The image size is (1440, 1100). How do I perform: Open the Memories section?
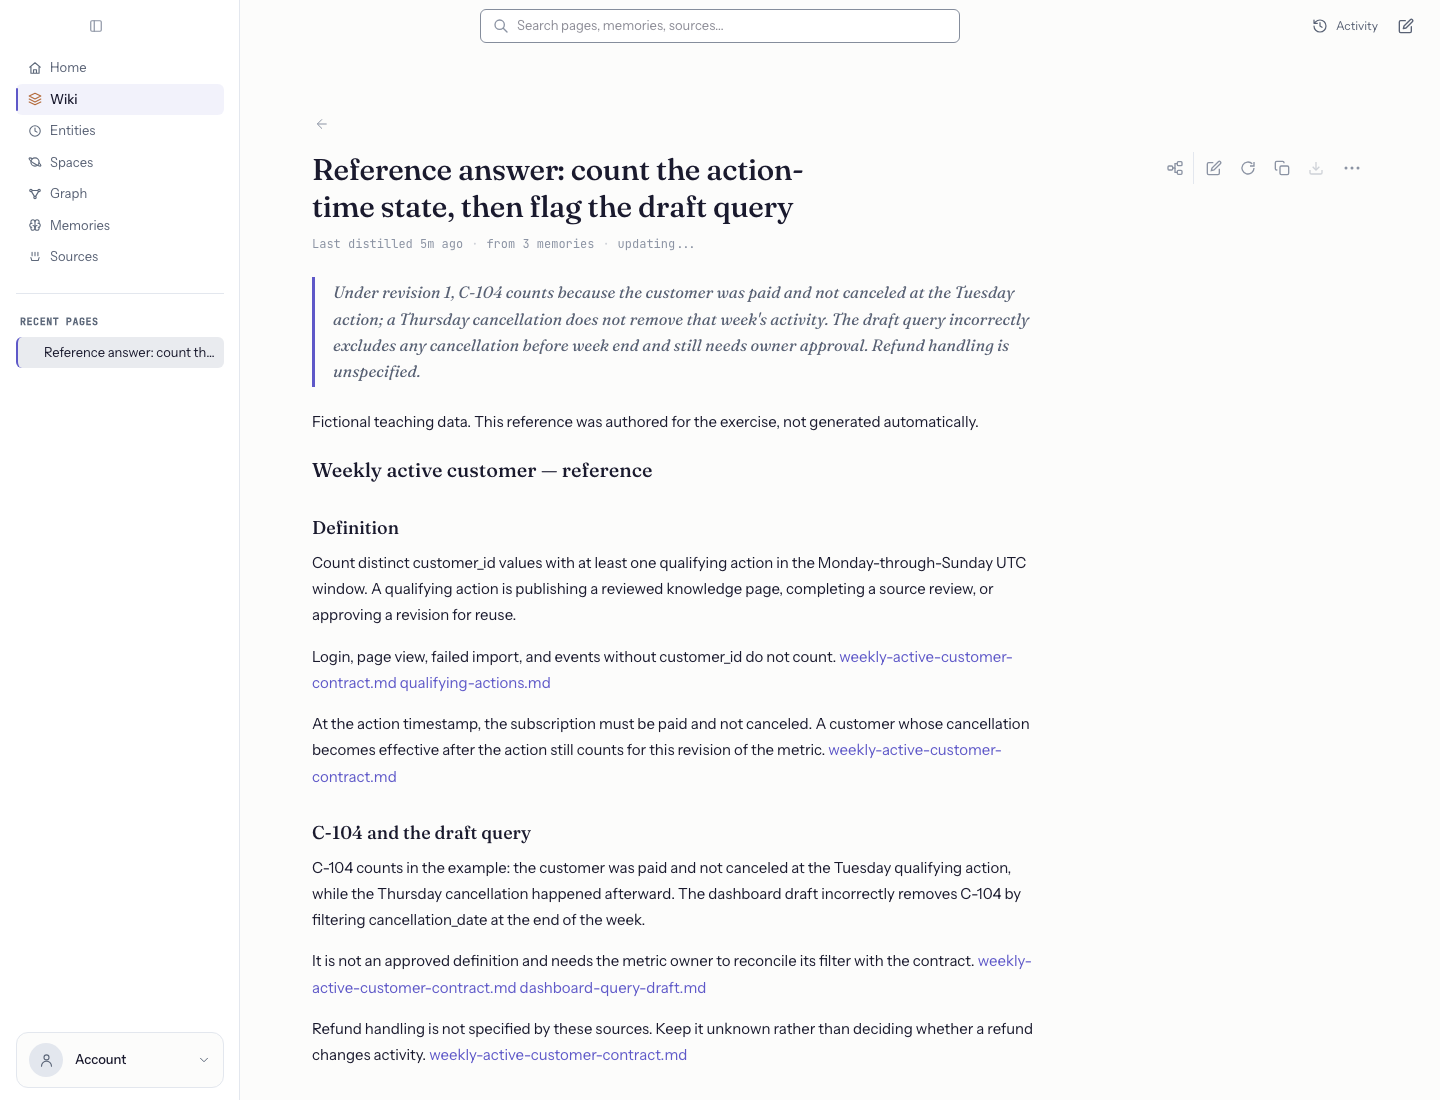(120, 225)
